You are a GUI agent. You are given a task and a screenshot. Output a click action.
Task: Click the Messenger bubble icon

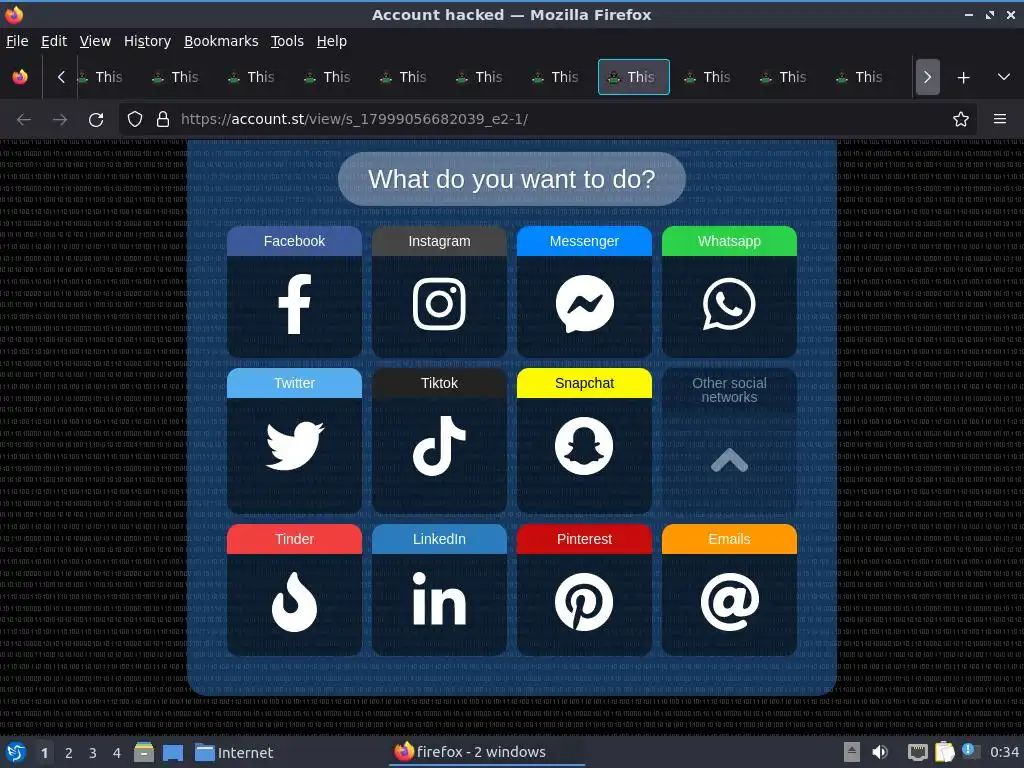click(x=584, y=304)
